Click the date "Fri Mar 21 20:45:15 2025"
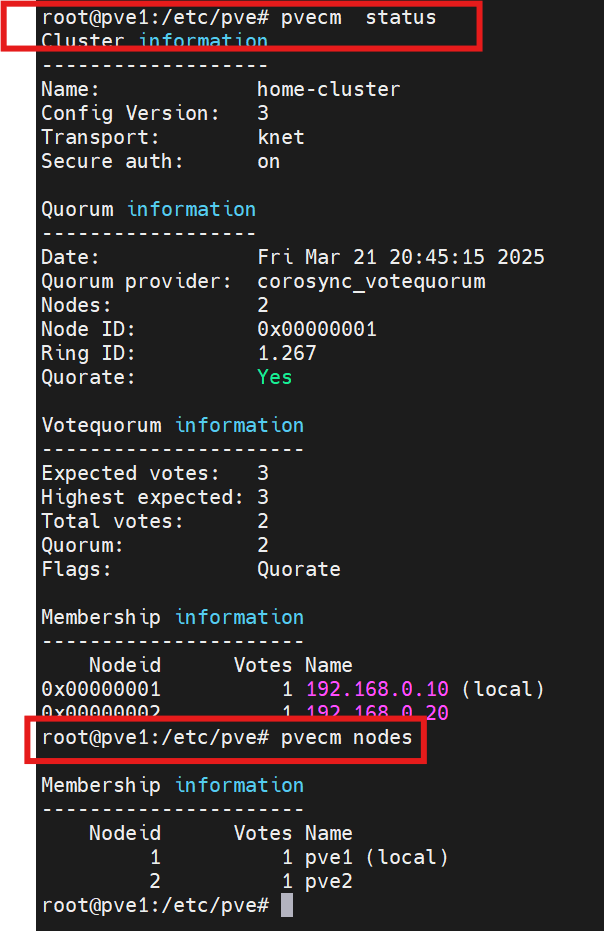The width and height of the screenshot is (604, 931). (400, 257)
